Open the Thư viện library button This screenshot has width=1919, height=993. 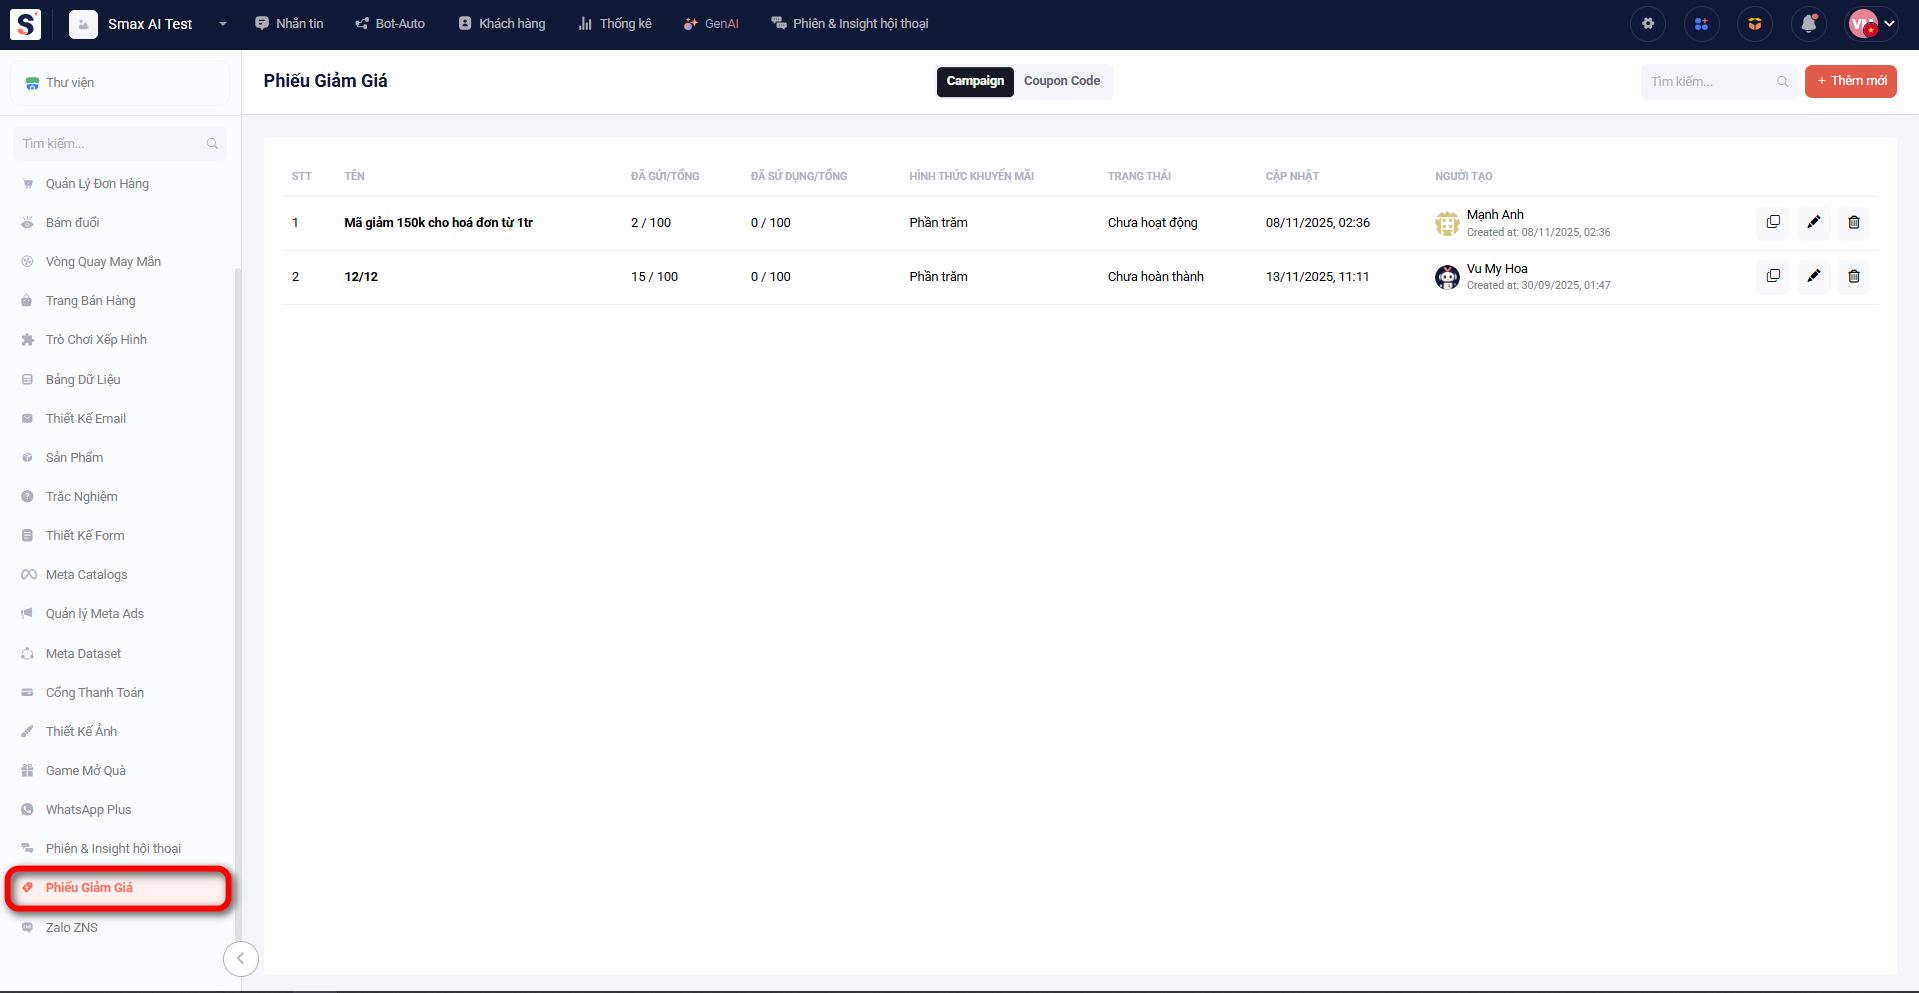point(120,83)
